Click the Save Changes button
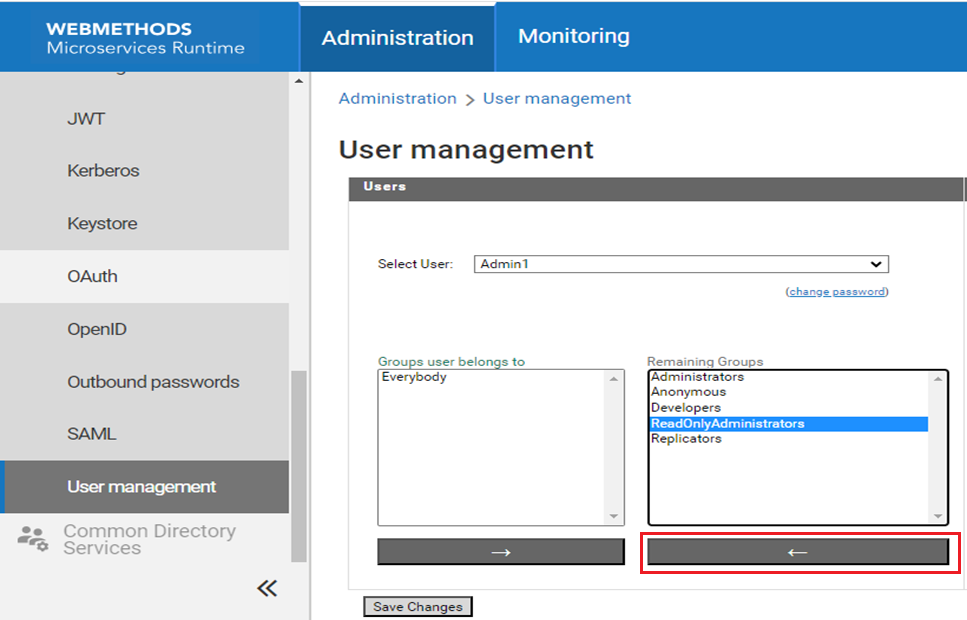967x620 pixels. pos(417,607)
